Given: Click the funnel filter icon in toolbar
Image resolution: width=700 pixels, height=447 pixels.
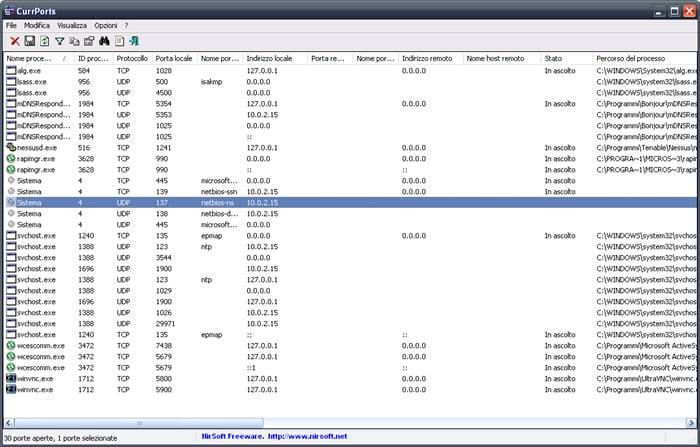Looking at the screenshot, I should pos(59,41).
